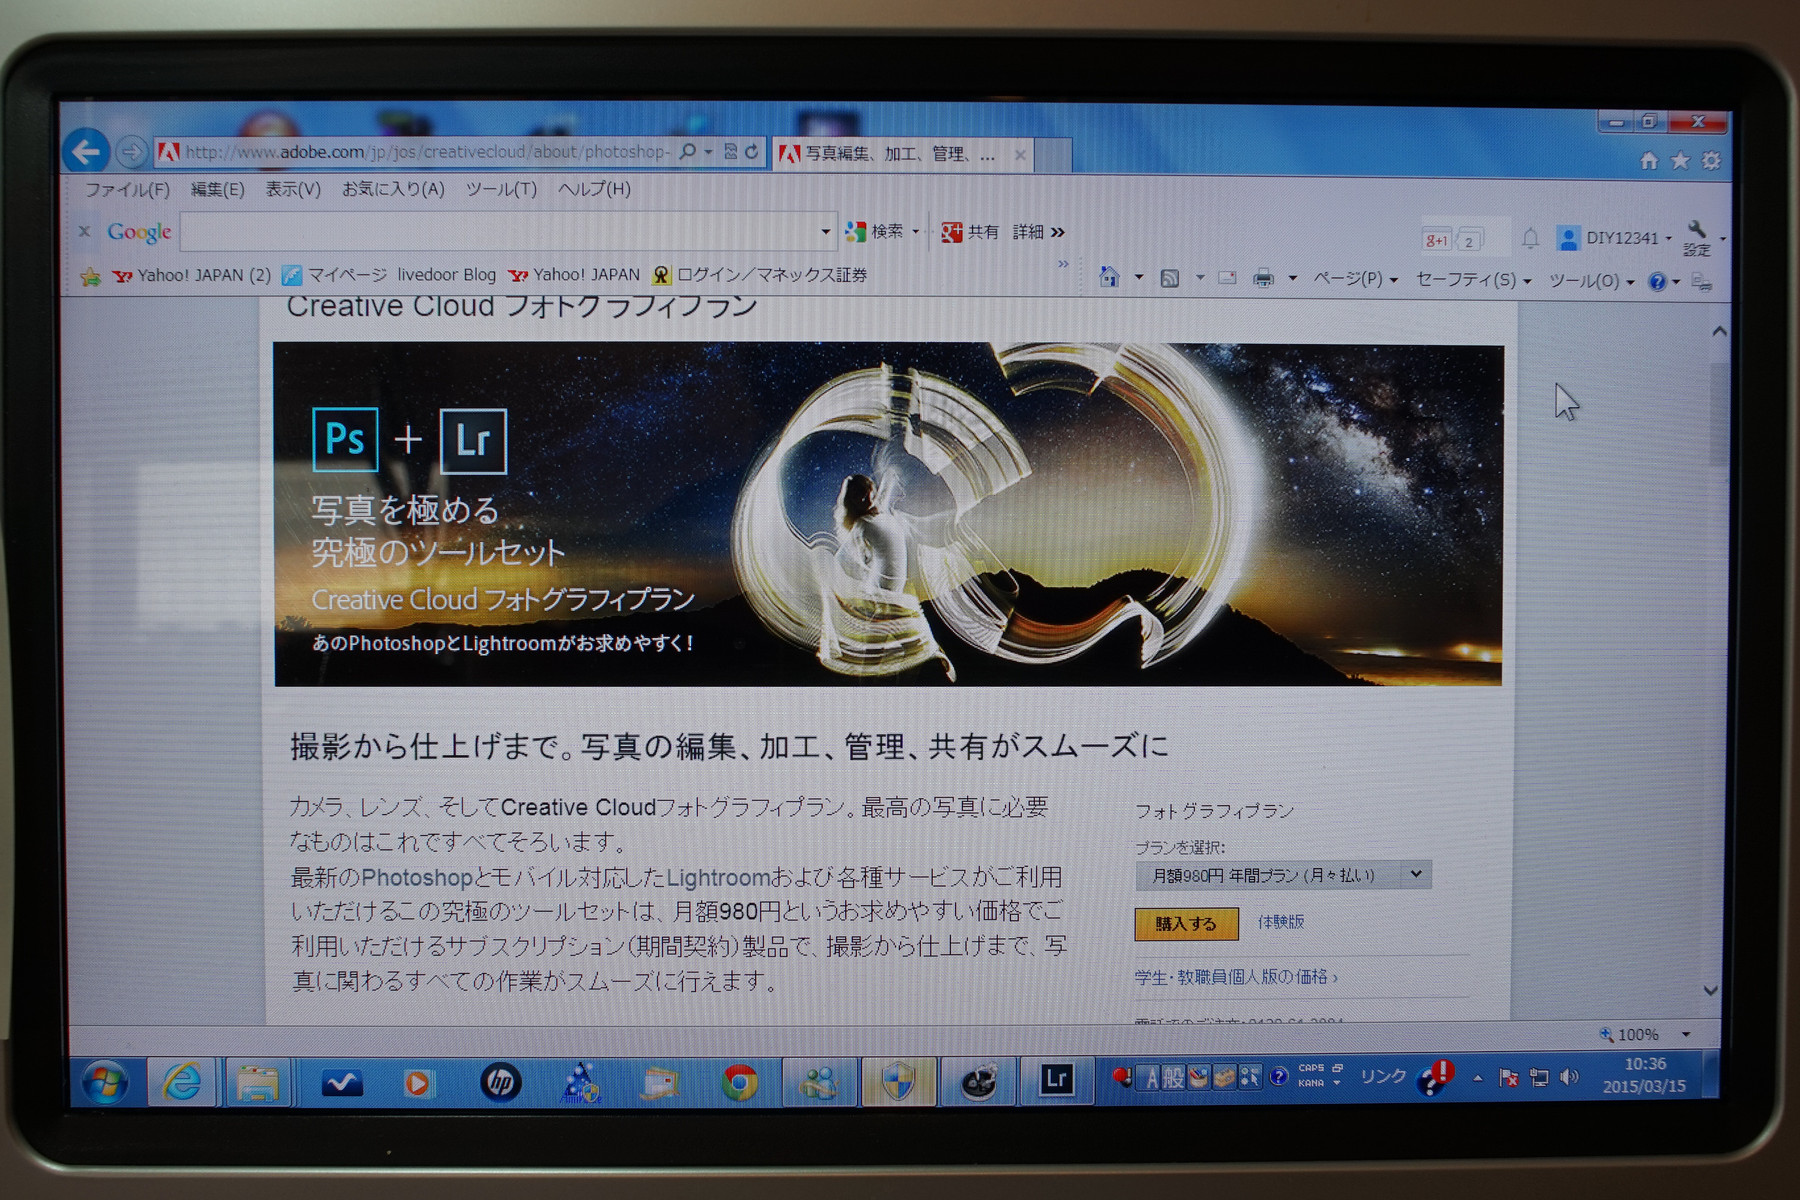Image resolution: width=1800 pixels, height=1200 pixels.
Task: Click Google toolbar bell notifications icon
Action: pyautogui.click(x=1530, y=238)
